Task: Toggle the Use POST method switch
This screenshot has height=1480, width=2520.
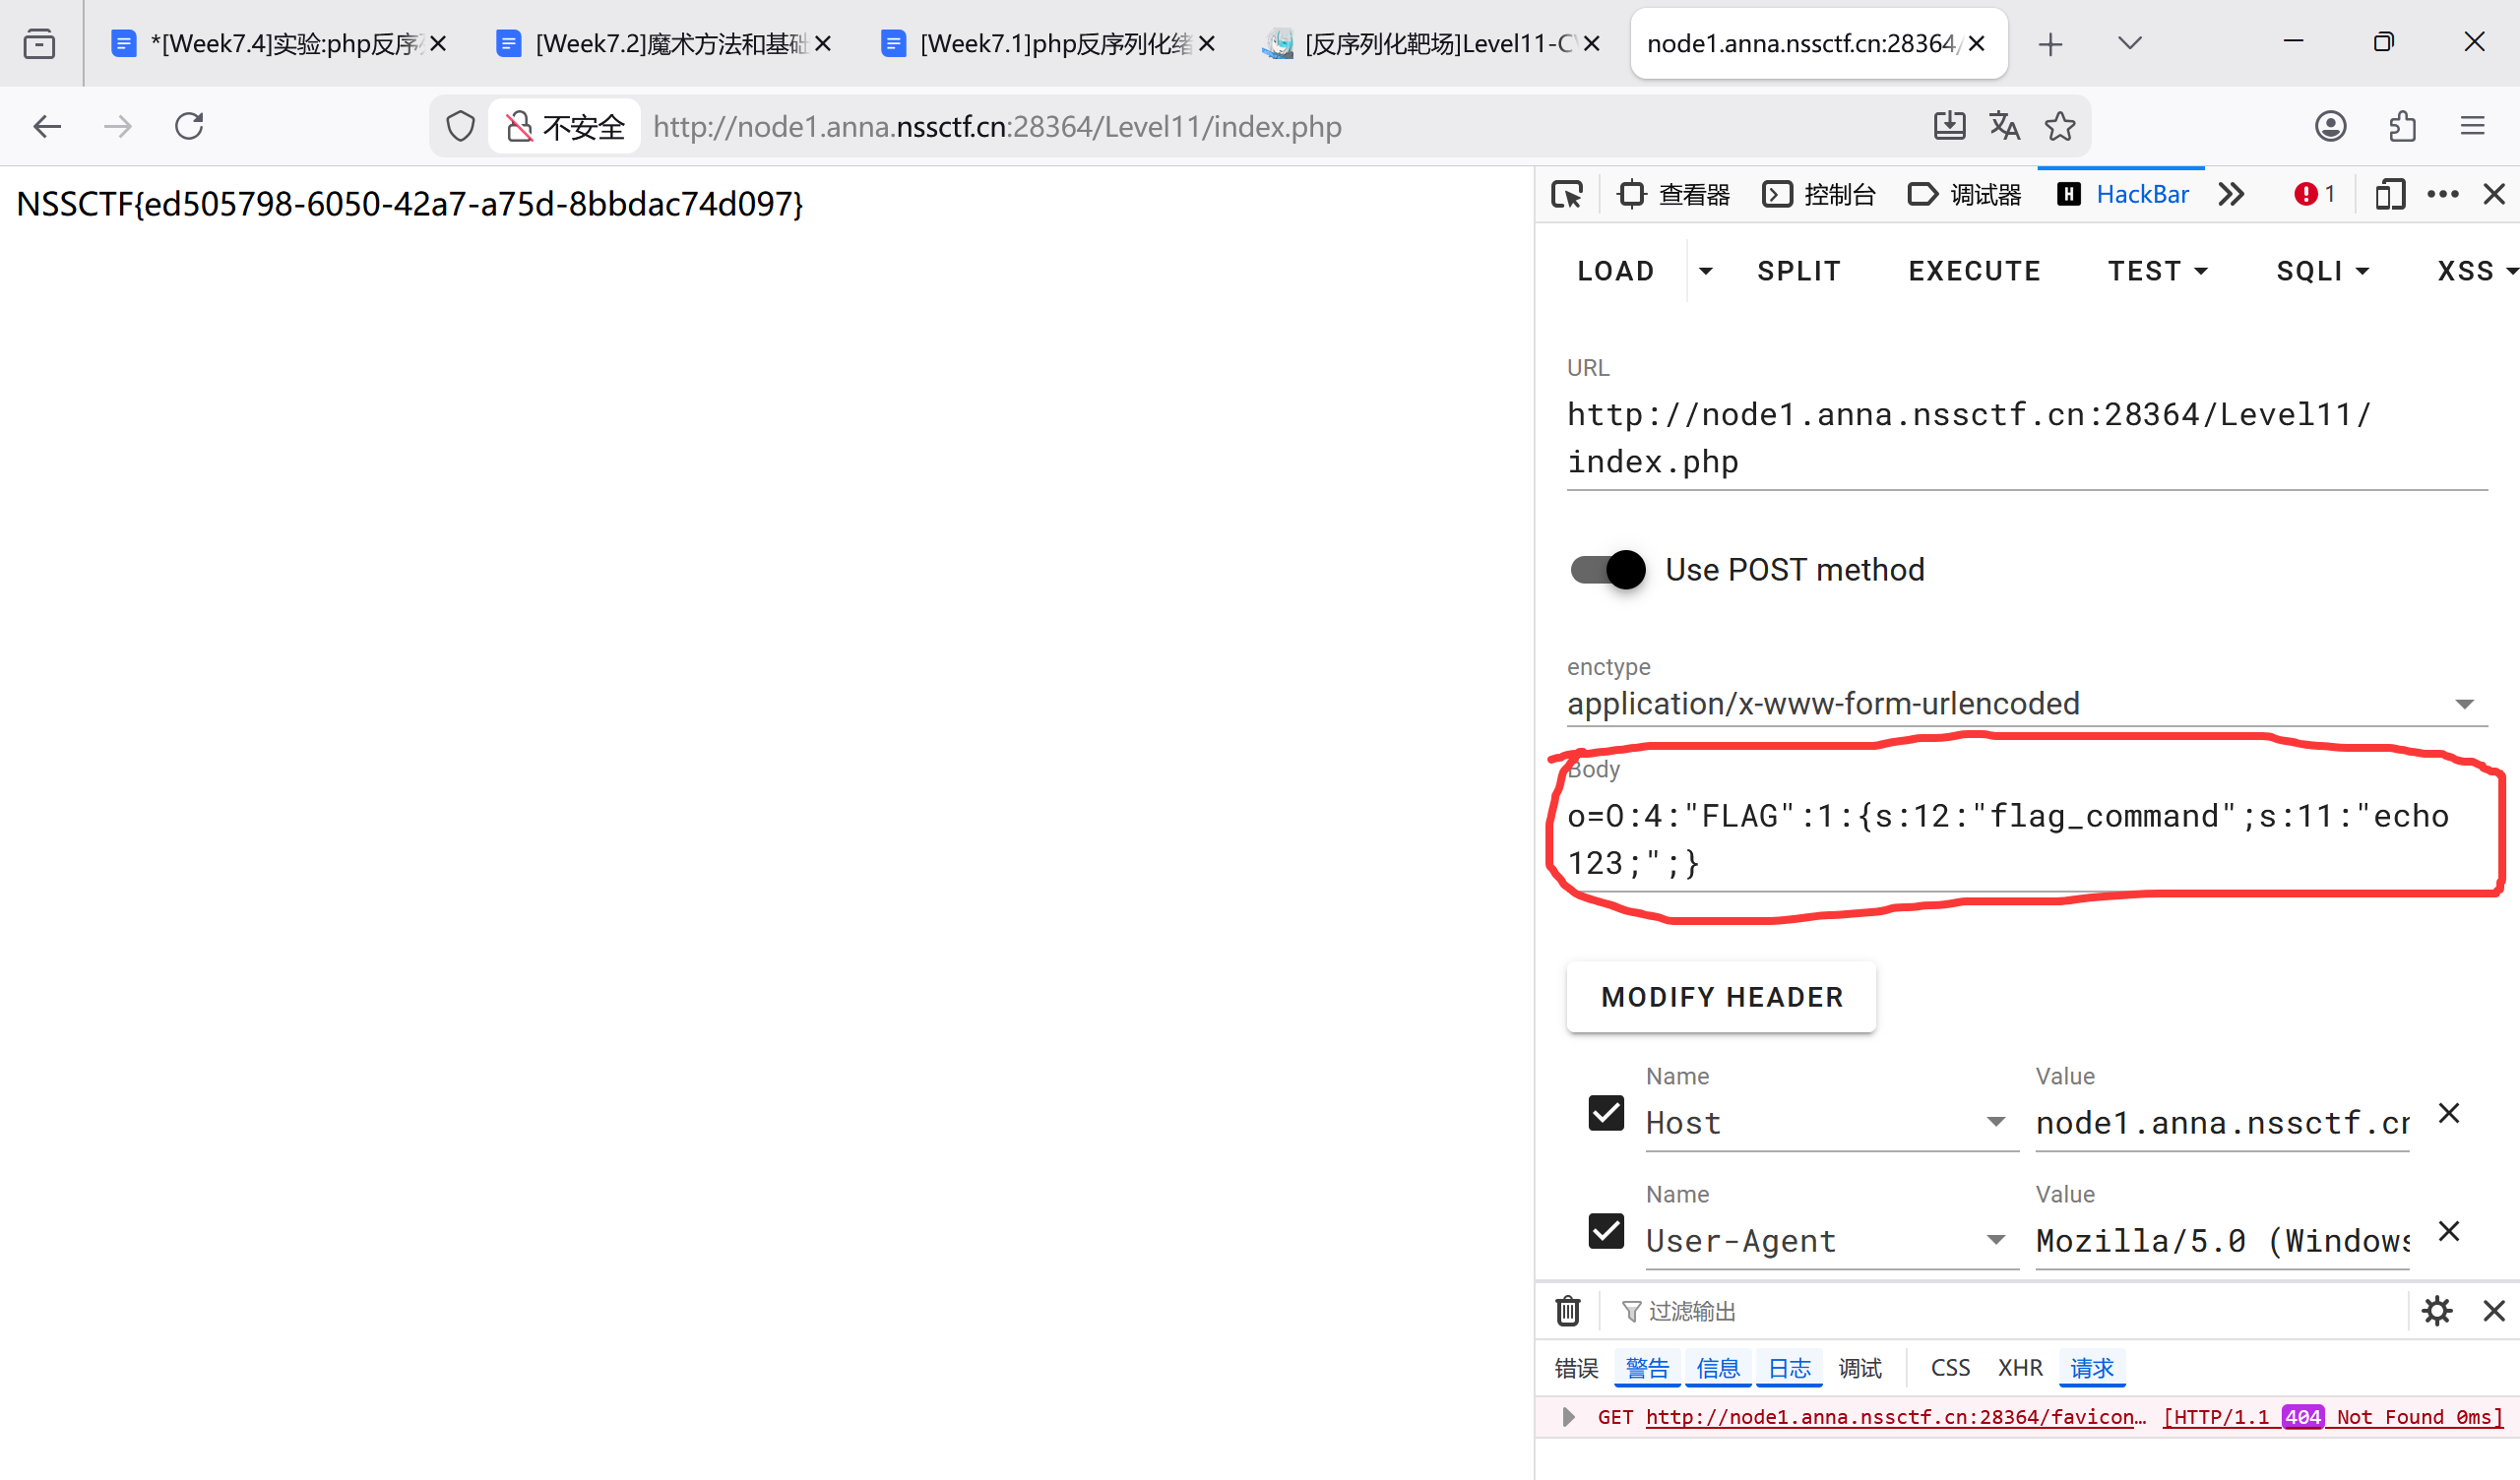Action: coord(1607,570)
